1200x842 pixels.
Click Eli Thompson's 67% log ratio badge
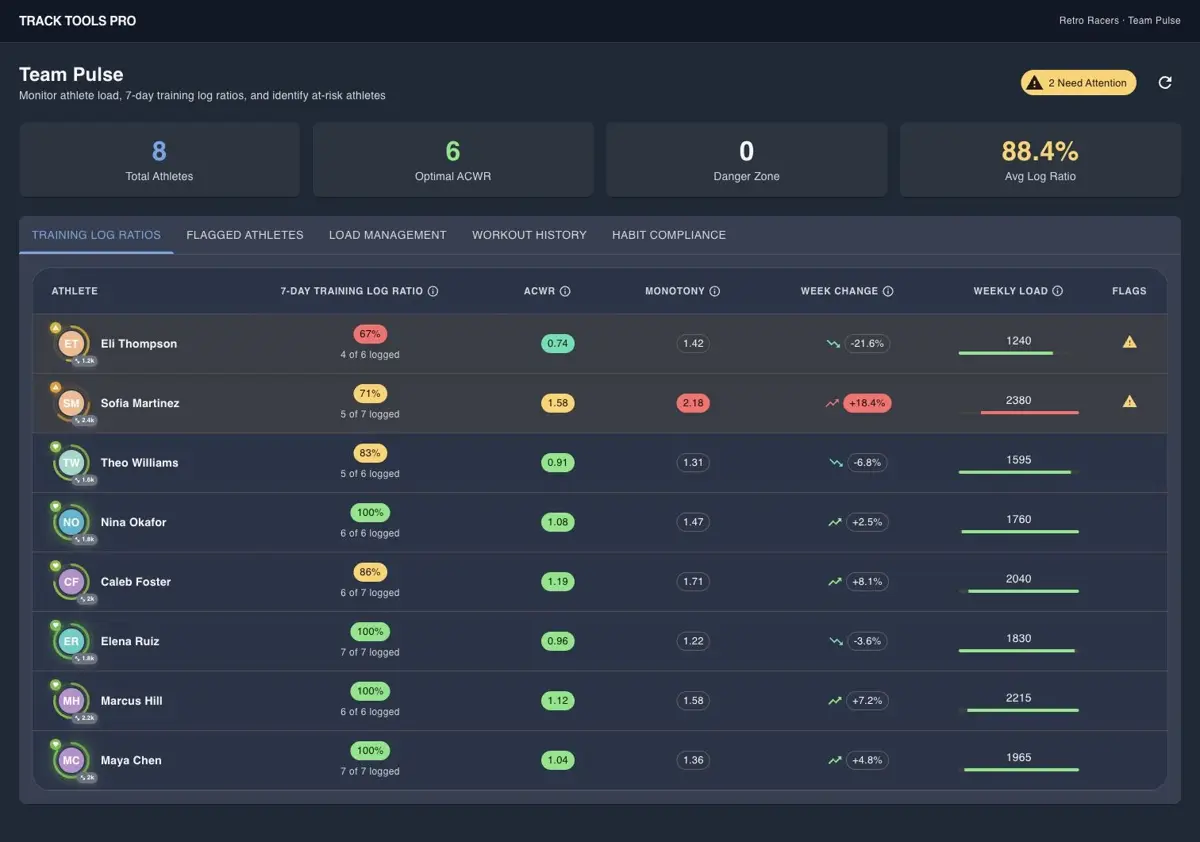pyautogui.click(x=370, y=334)
